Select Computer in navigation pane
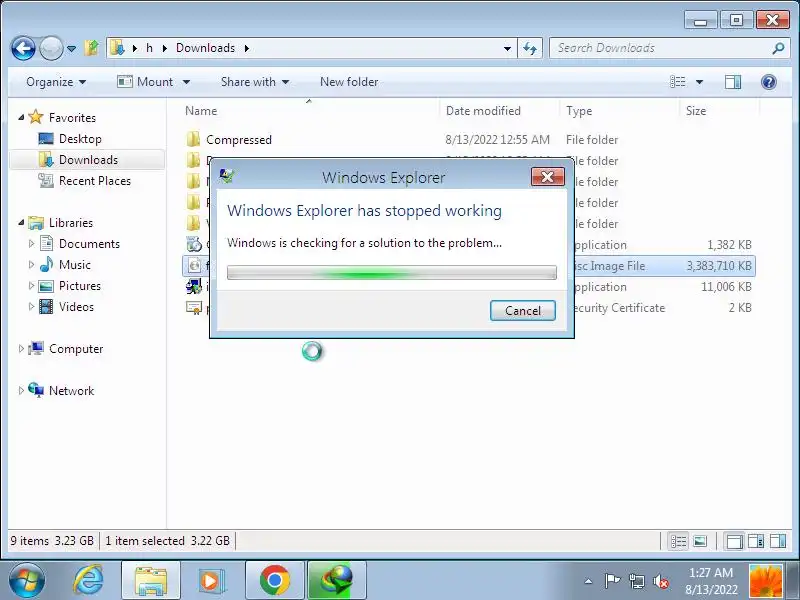 tap(76, 348)
